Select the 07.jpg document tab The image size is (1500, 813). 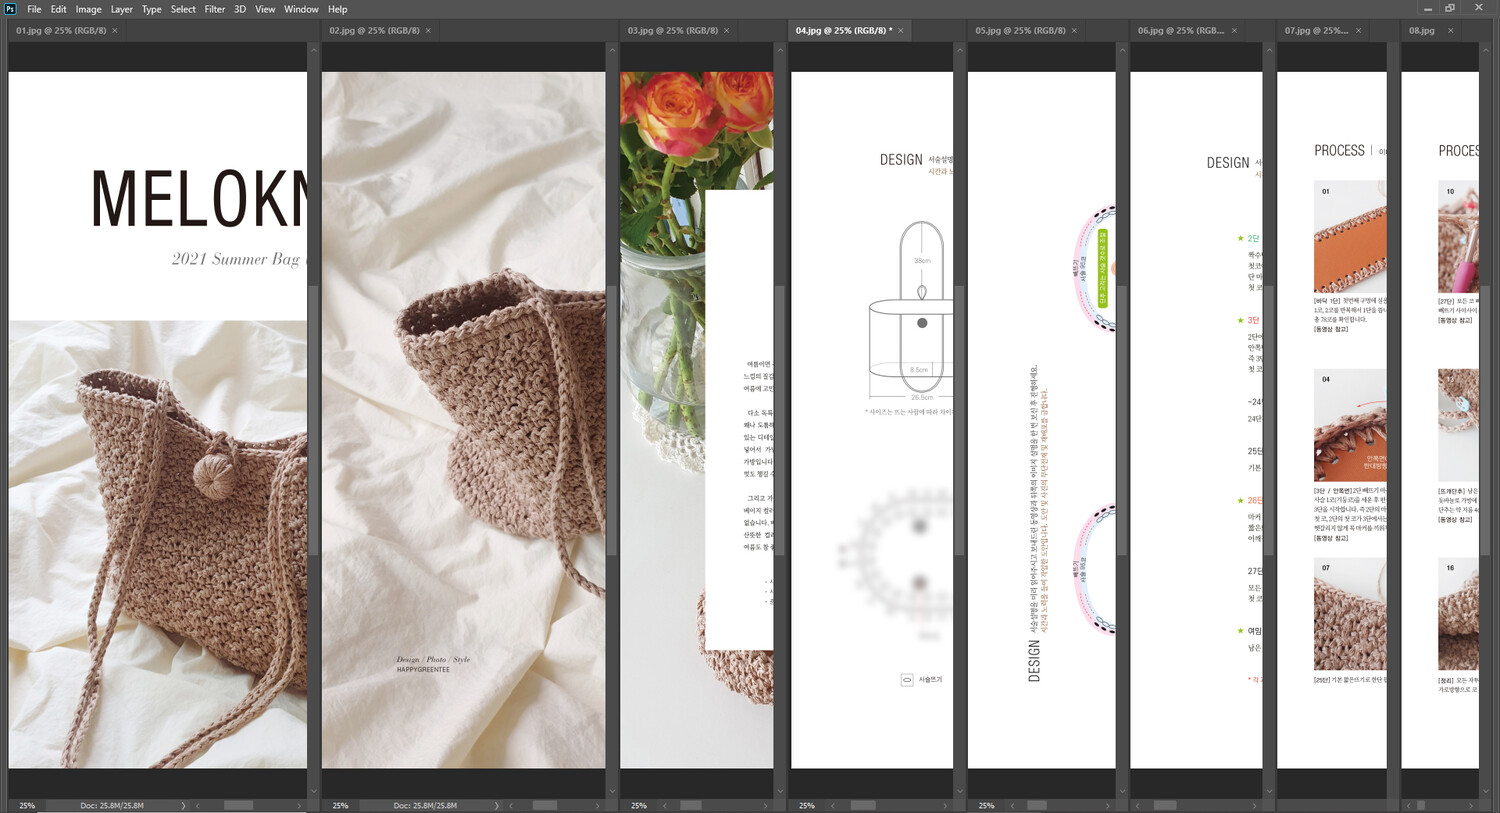coord(1316,31)
